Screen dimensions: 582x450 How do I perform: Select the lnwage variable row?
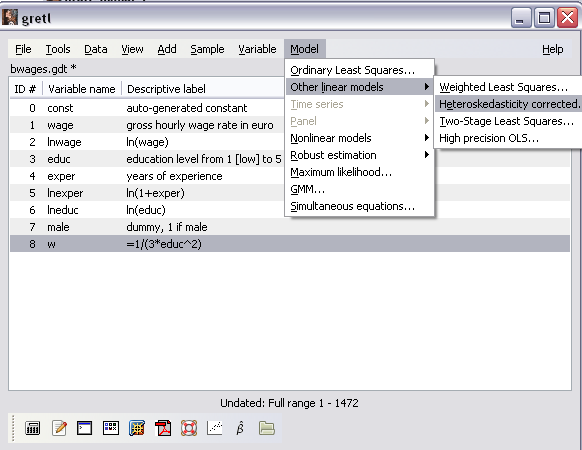(x=147, y=142)
